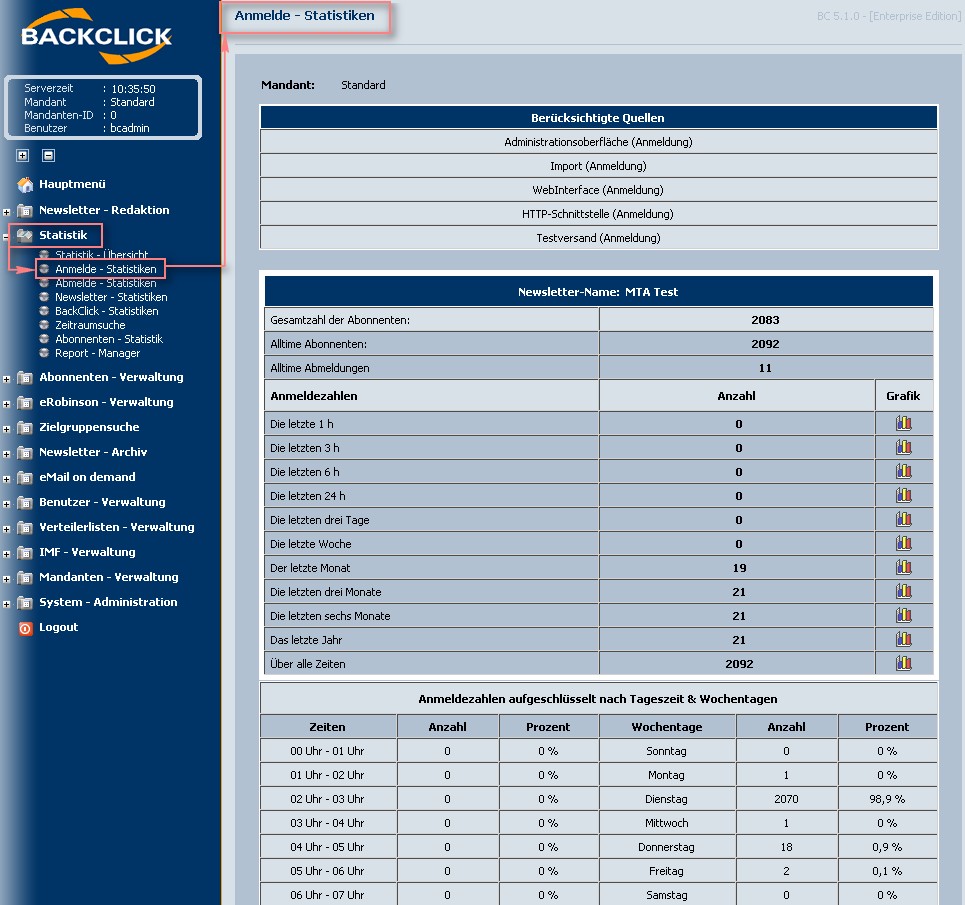Open chart icon for Die letzten sechs Monate

pos(903,615)
